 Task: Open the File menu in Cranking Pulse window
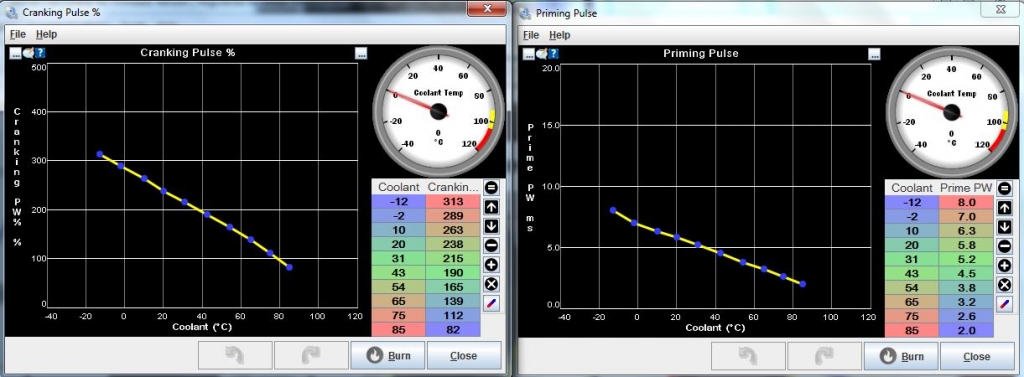(18, 34)
